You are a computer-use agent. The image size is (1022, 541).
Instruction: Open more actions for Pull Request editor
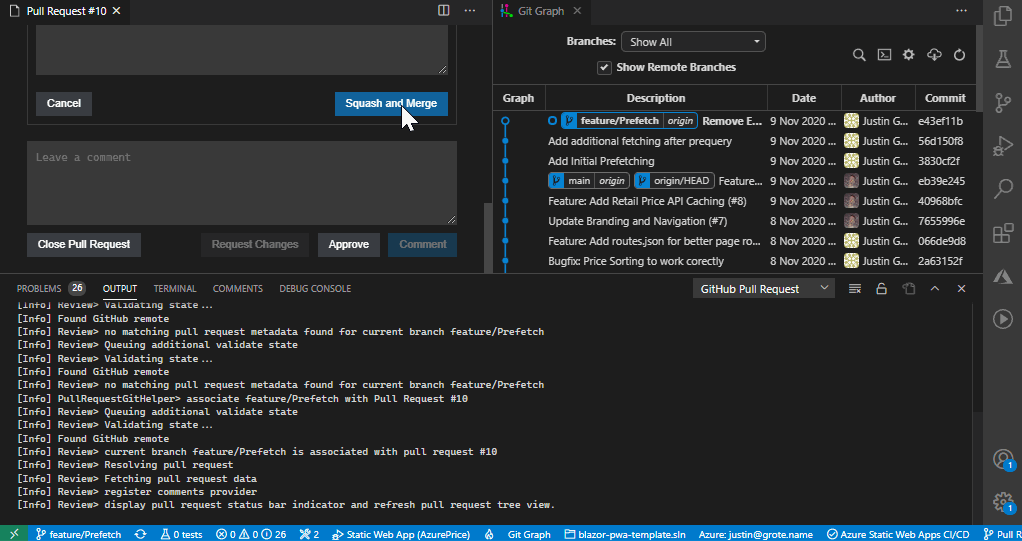pos(469,10)
